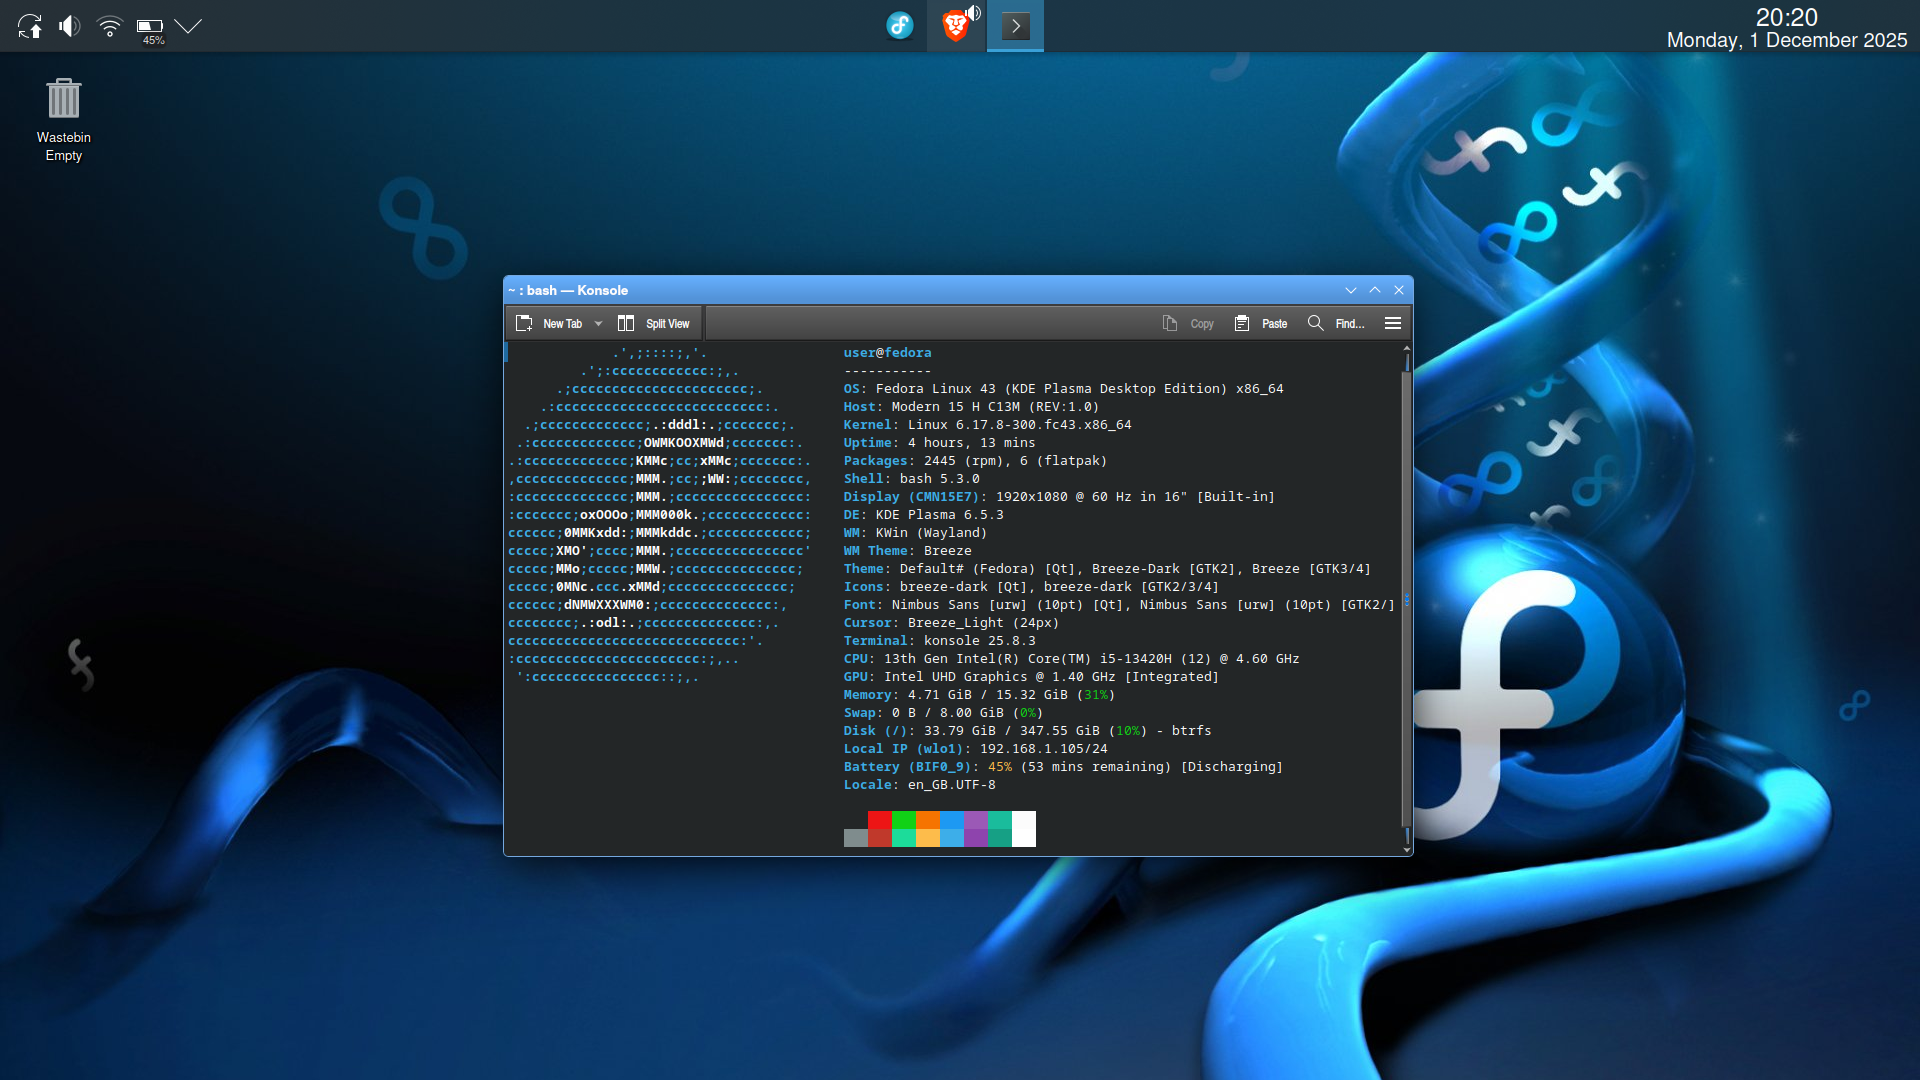
Task: Click the Copy toolbar button
Action: [1188, 323]
